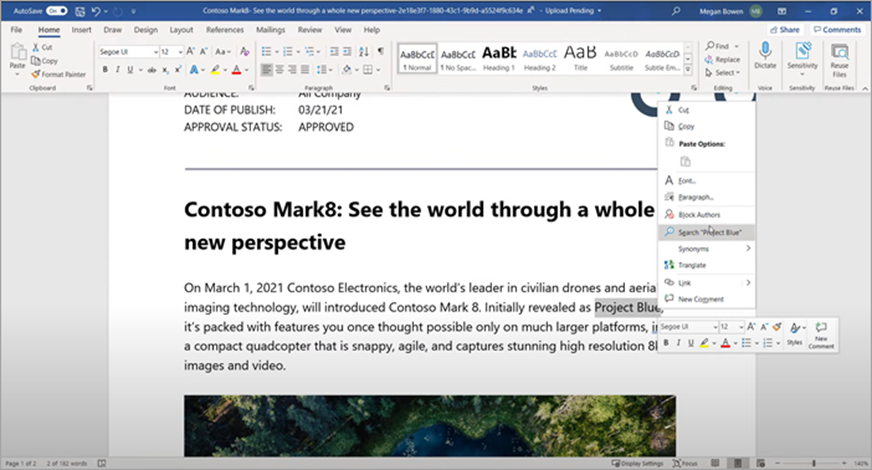Click the Sort icon in Paragraph group
Screen dimensions: 872x470
click(x=364, y=52)
